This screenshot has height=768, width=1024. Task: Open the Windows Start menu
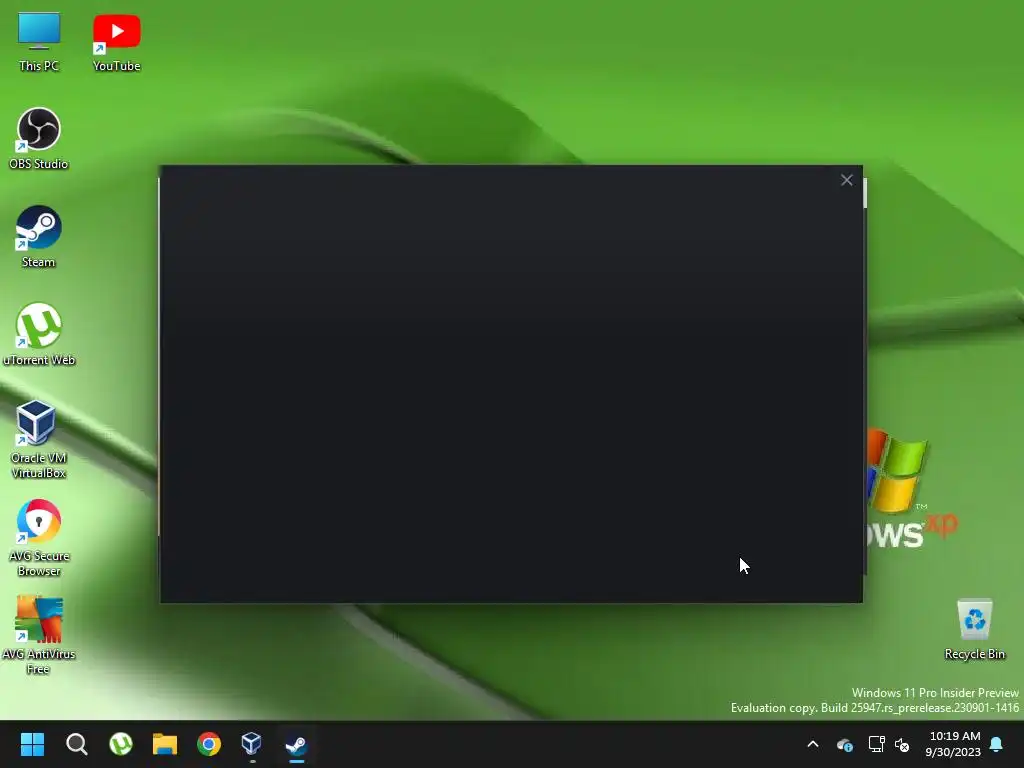click(x=32, y=744)
